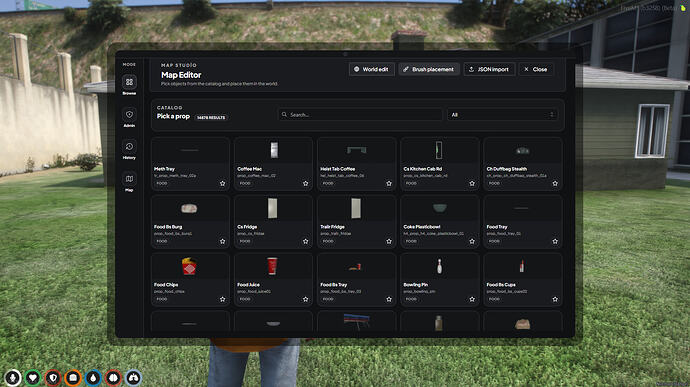690x387 pixels.
Task: Click the microphone HUD icon
Action: [x=12, y=377]
